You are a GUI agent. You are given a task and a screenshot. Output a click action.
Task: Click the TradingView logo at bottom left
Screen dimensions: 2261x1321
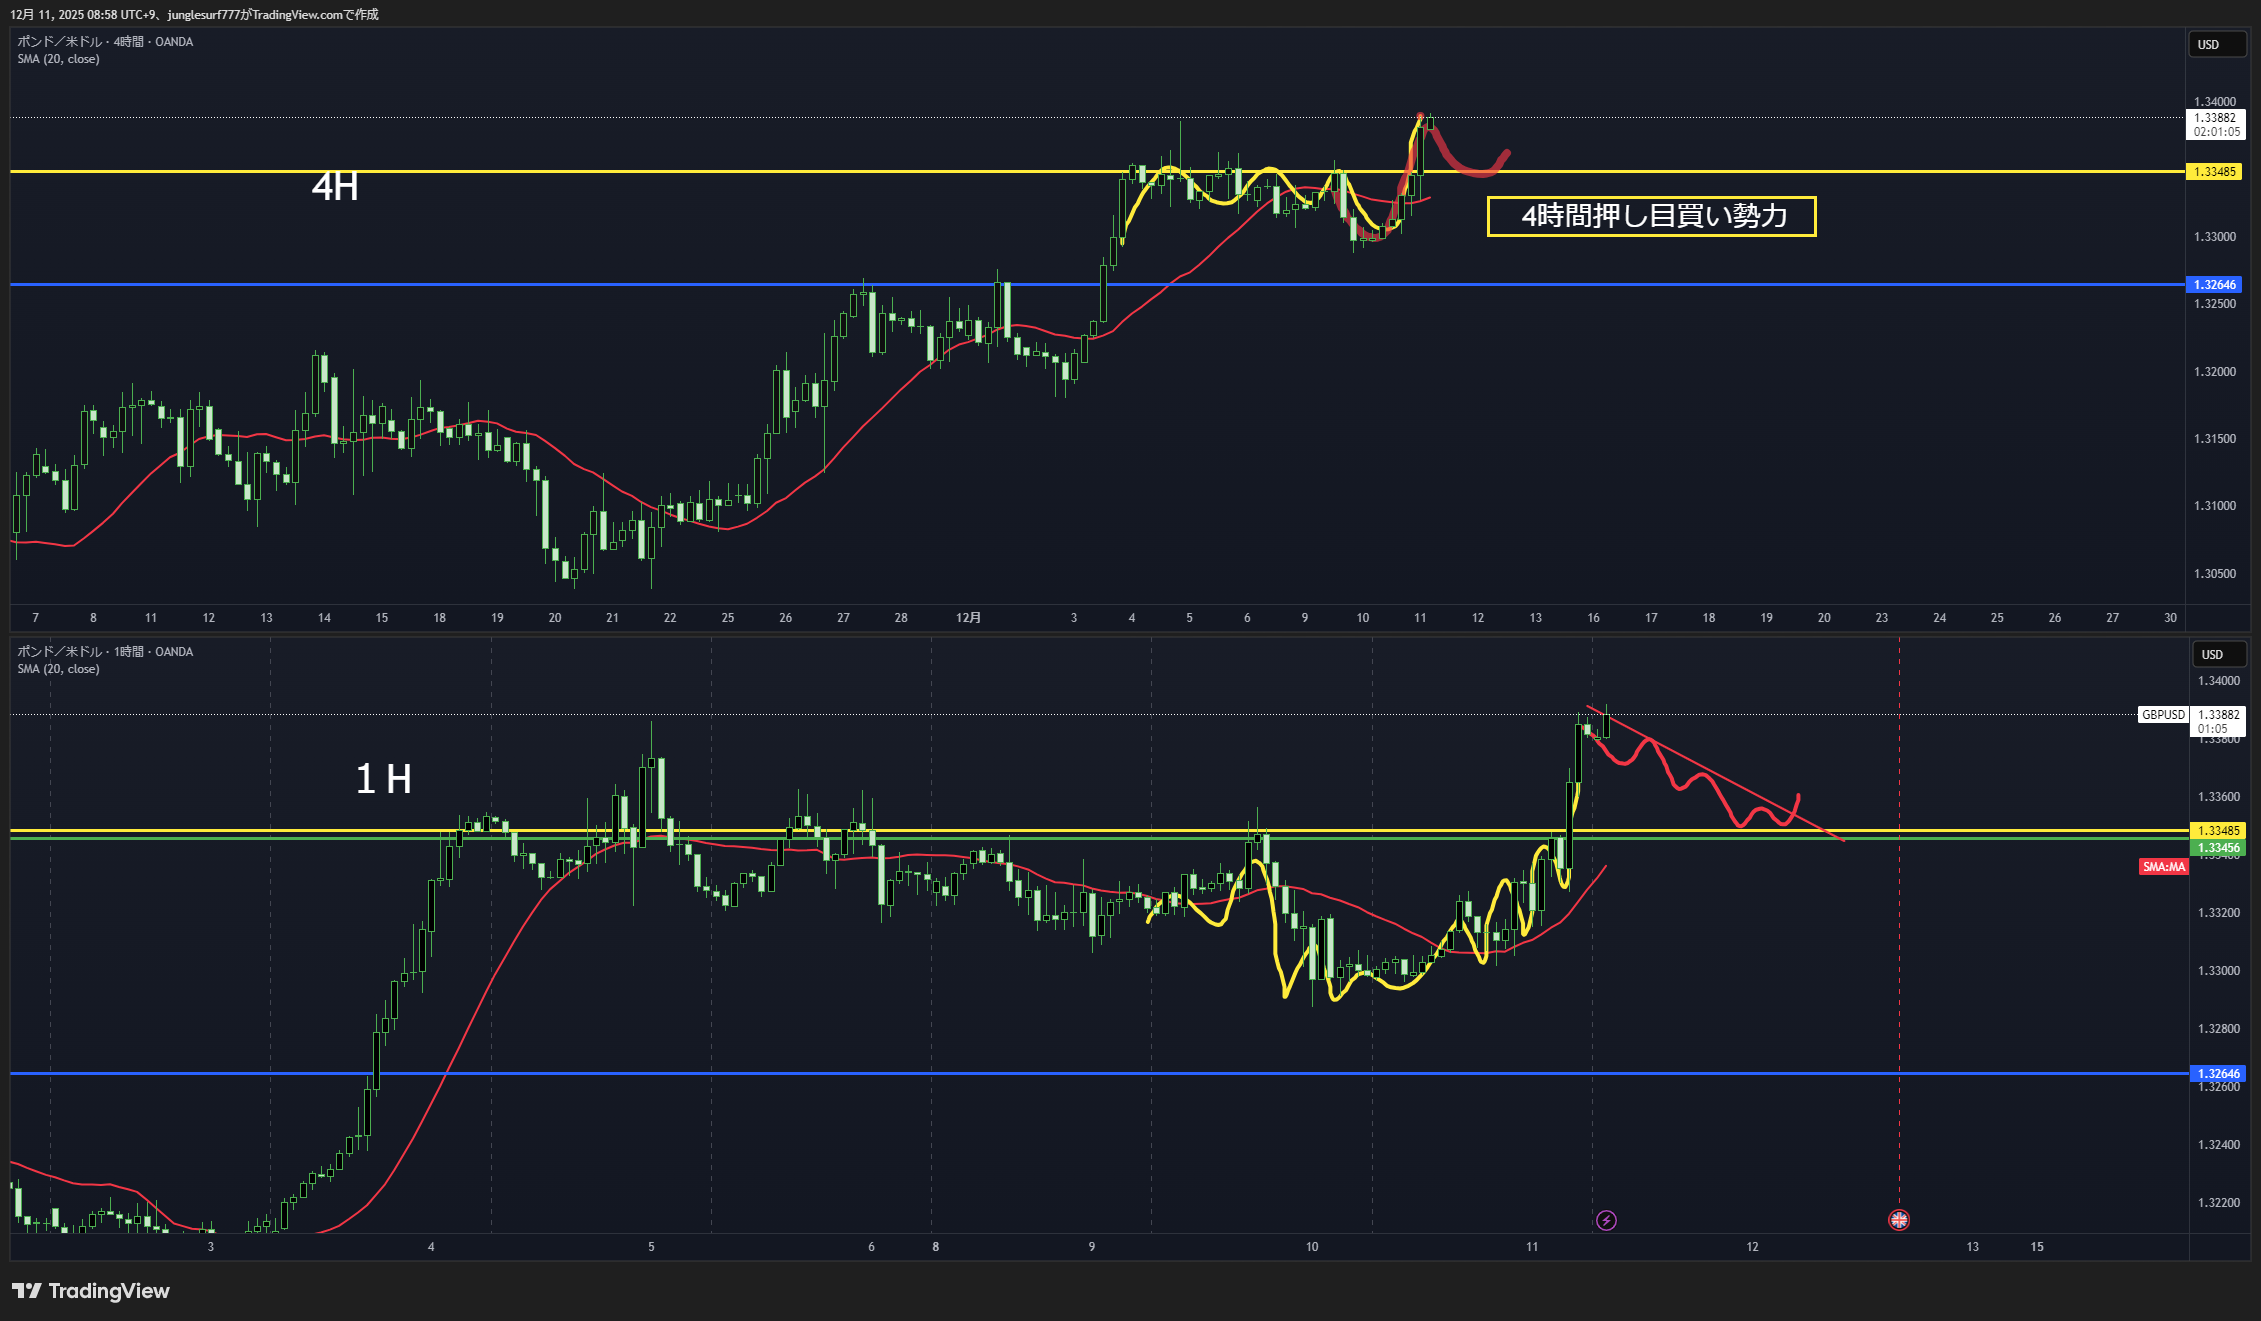91,1291
